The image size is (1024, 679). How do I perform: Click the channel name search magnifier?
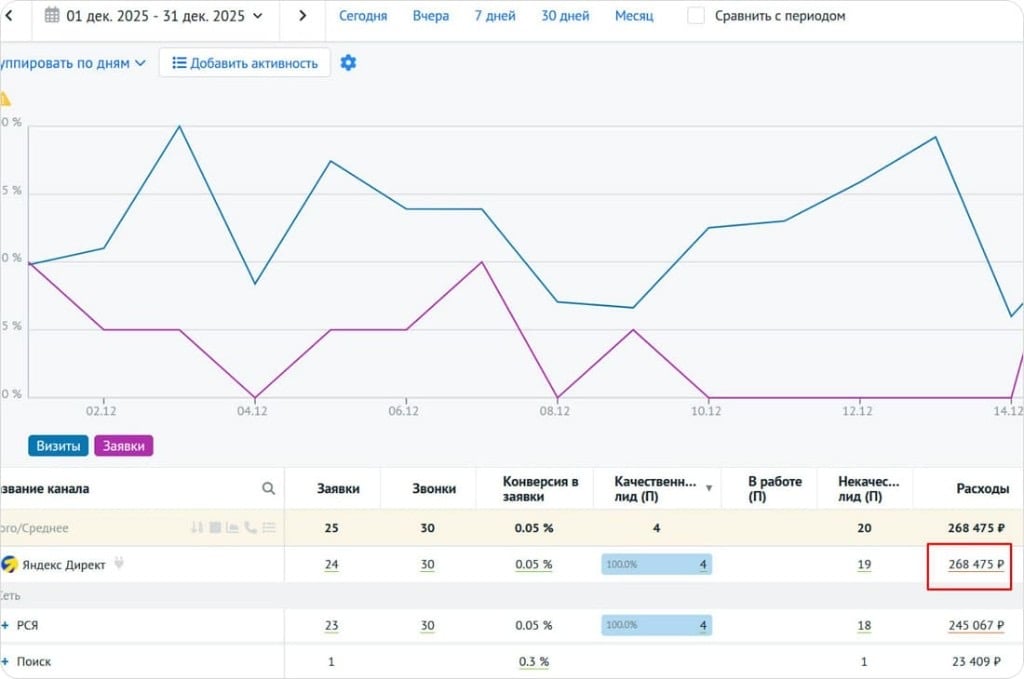(x=268, y=488)
